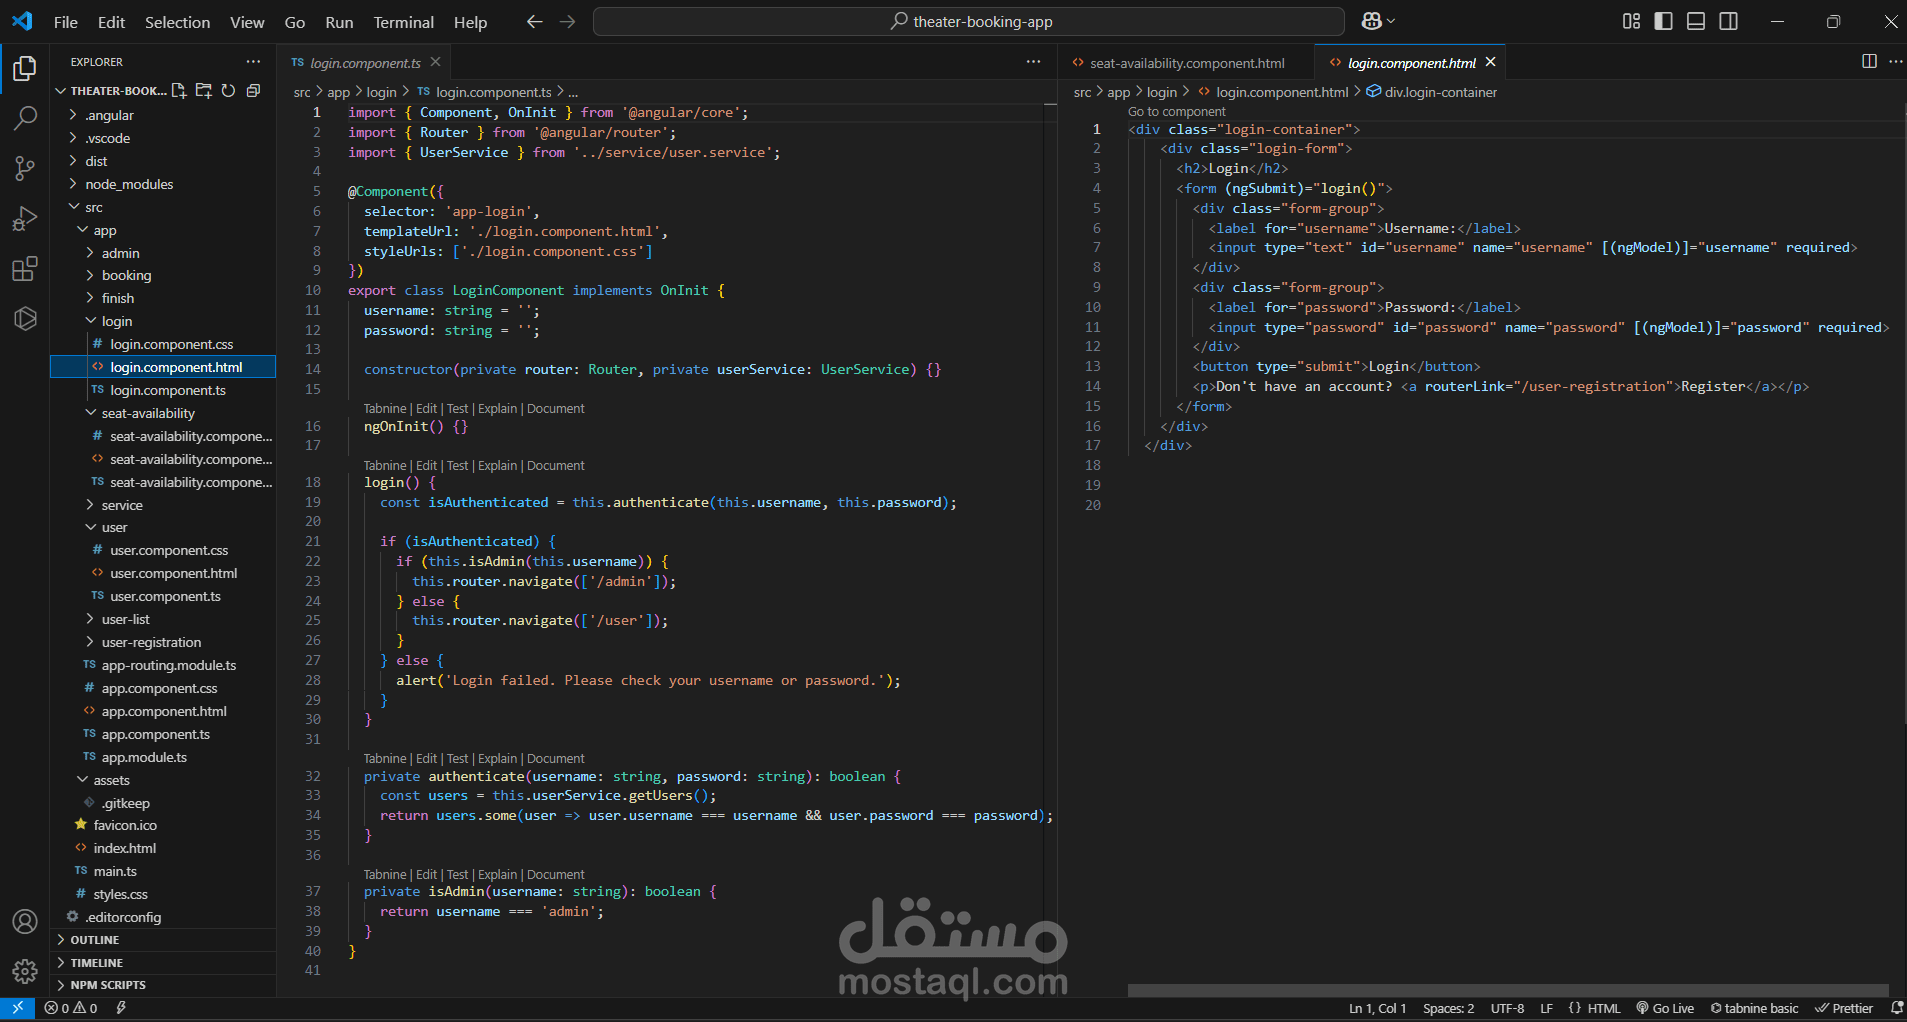
Task: Change language mode from HTML
Action: 1604,1008
